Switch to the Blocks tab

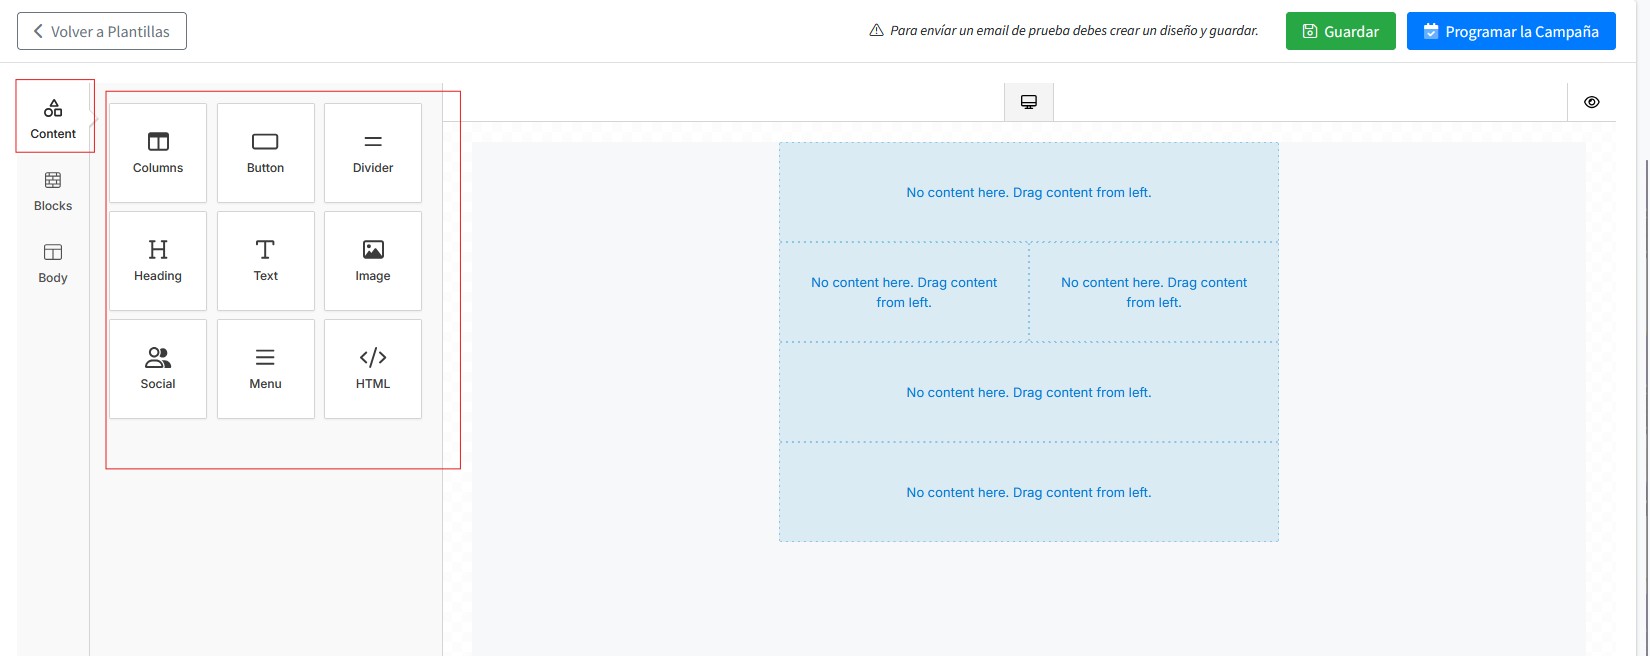[53, 191]
